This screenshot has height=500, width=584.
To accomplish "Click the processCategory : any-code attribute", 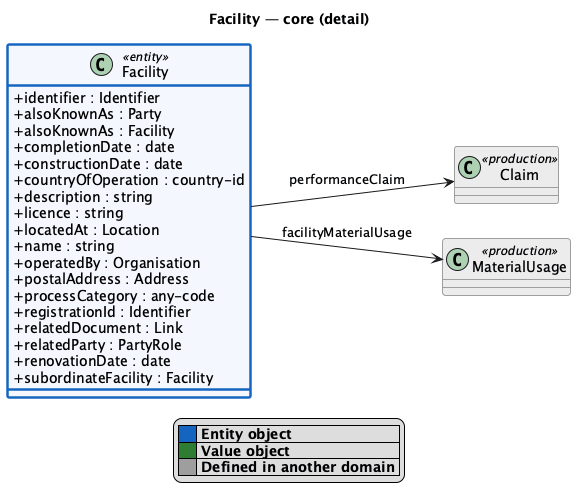I will [x=114, y=296].
